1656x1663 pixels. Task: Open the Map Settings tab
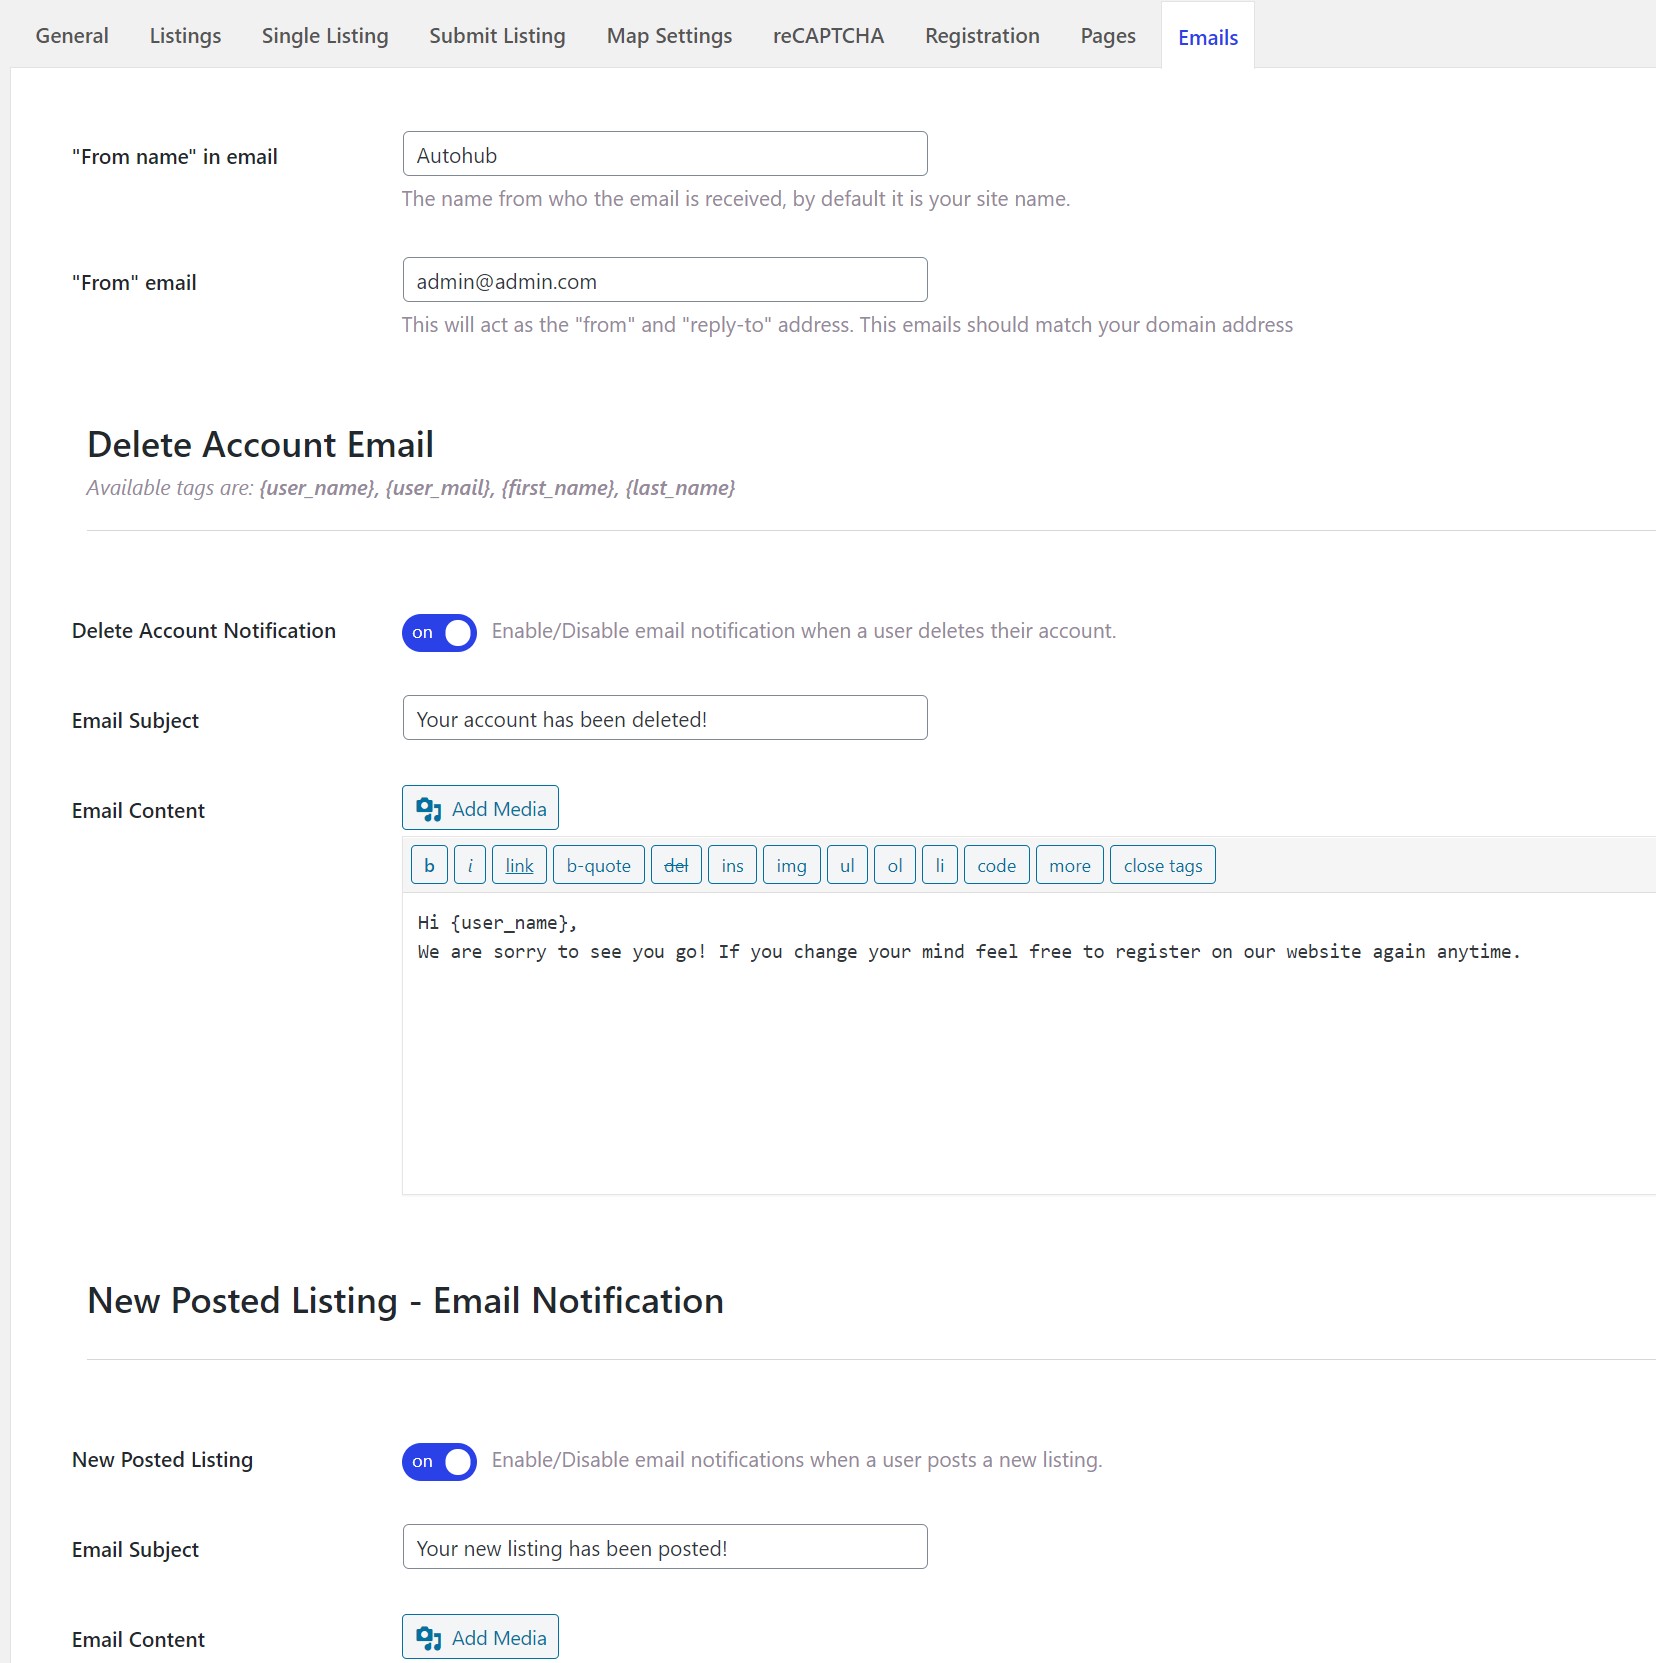669,36
